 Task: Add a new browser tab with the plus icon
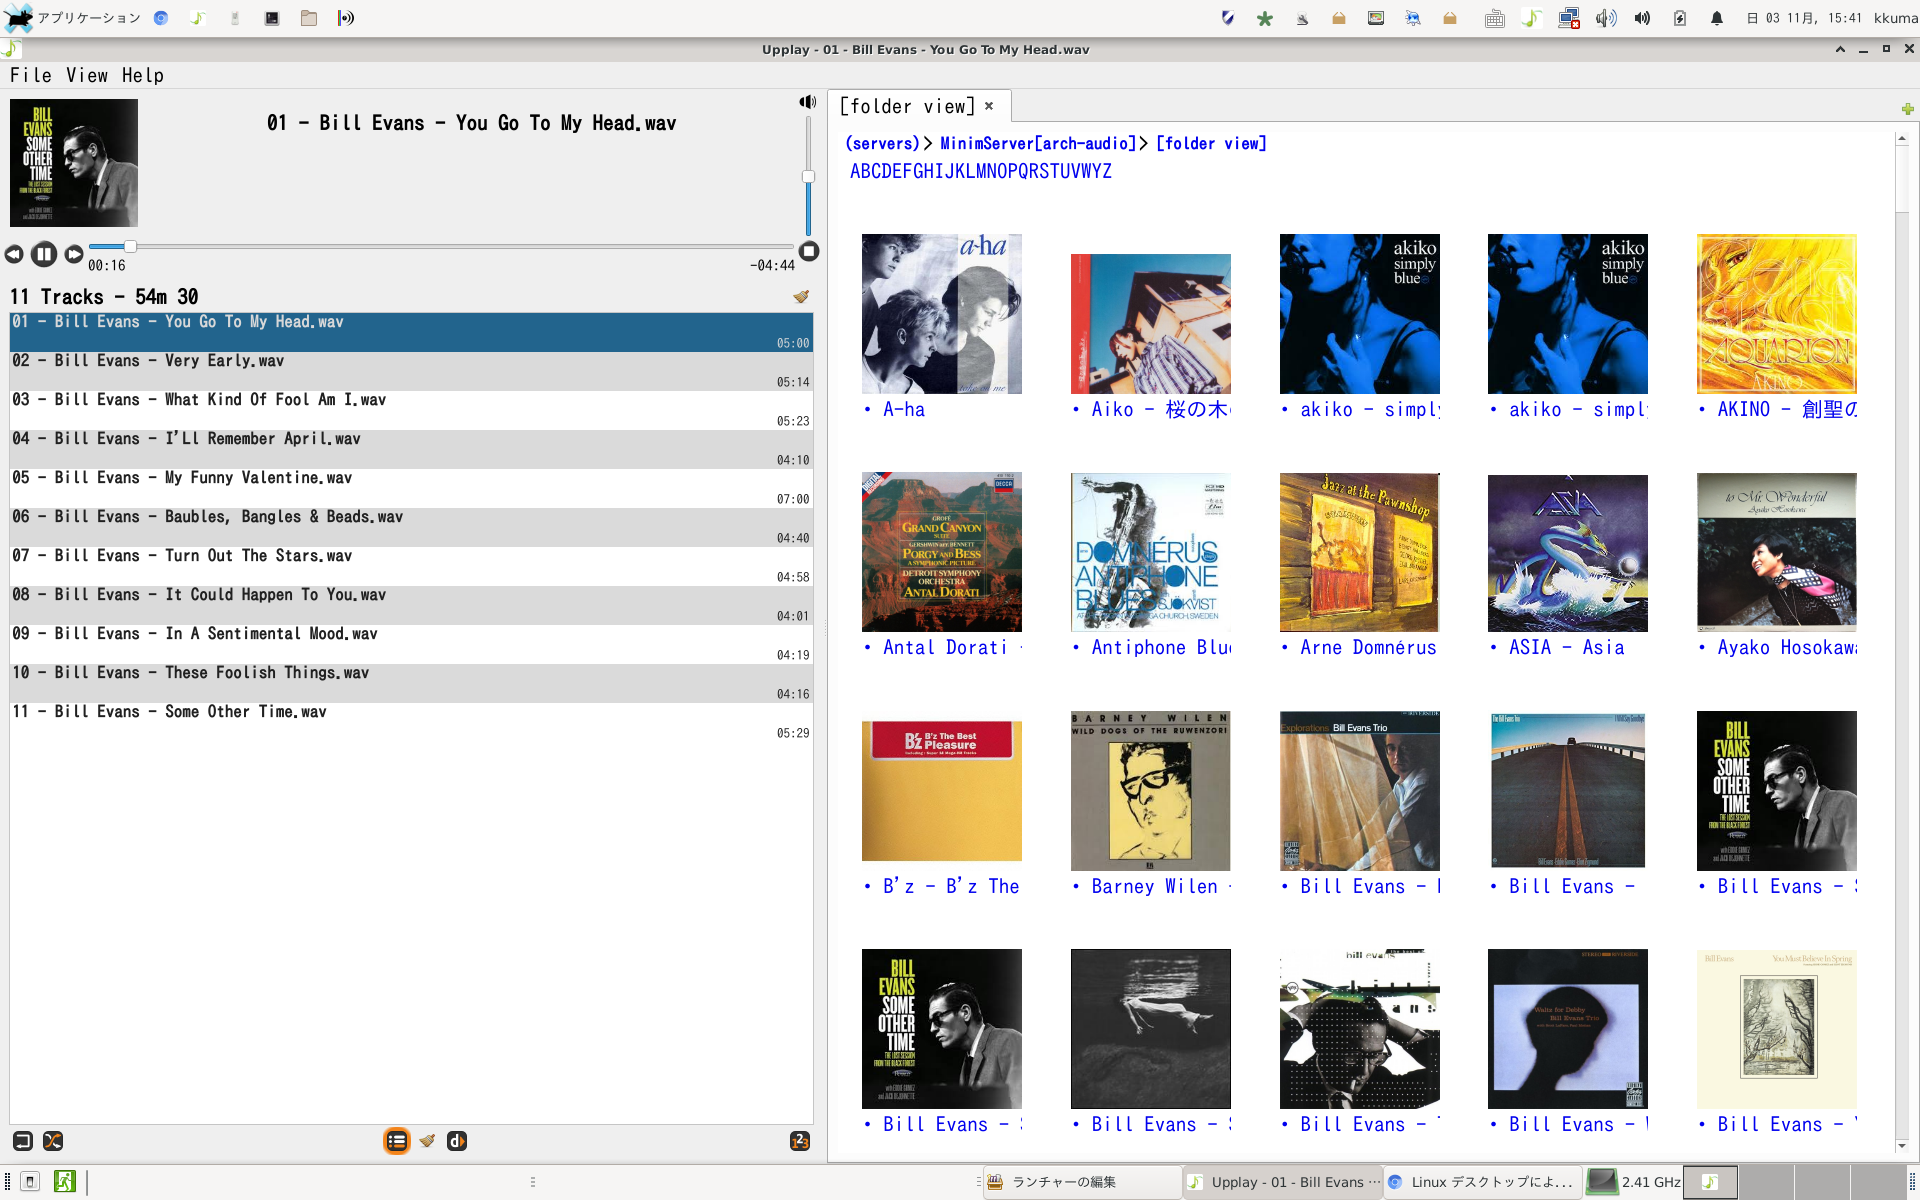[x=1907, y=108]
